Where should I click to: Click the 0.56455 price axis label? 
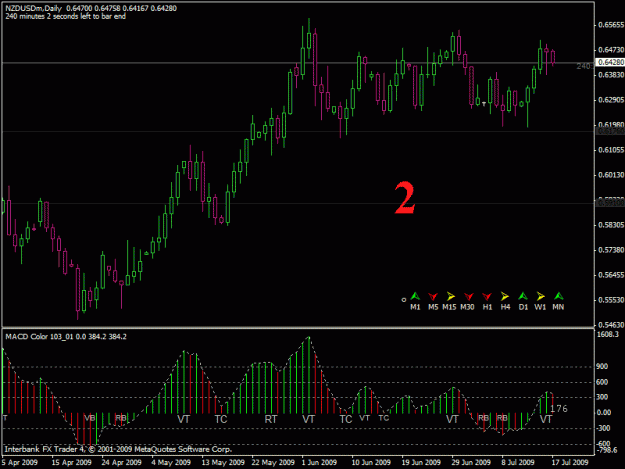[x=611, y=275]
